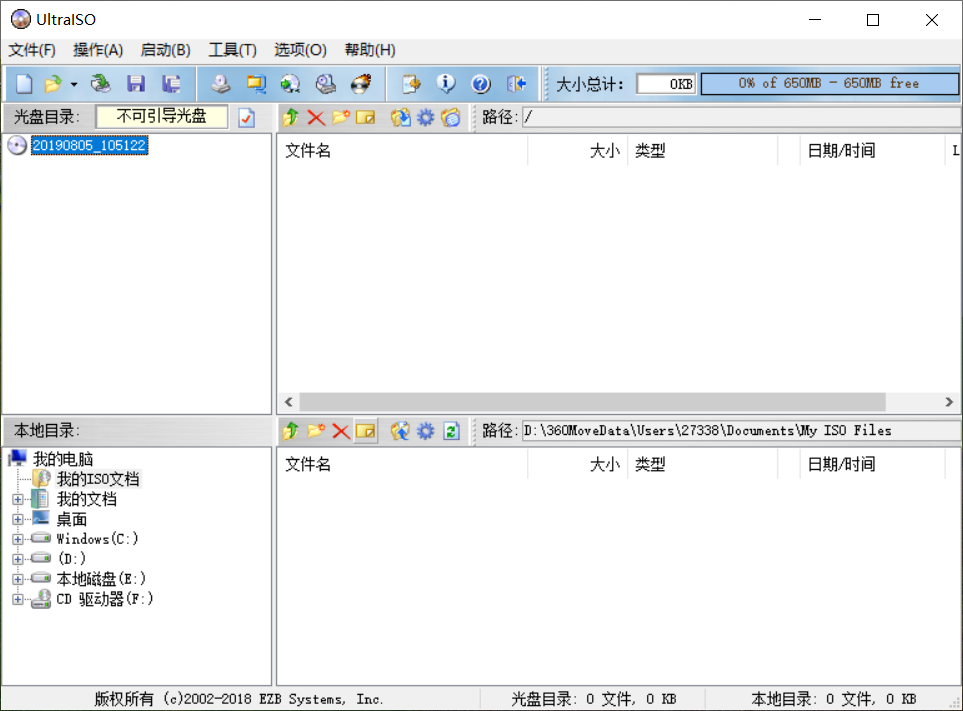Select the 20190805_105122 disc root node

pos(90,146)
